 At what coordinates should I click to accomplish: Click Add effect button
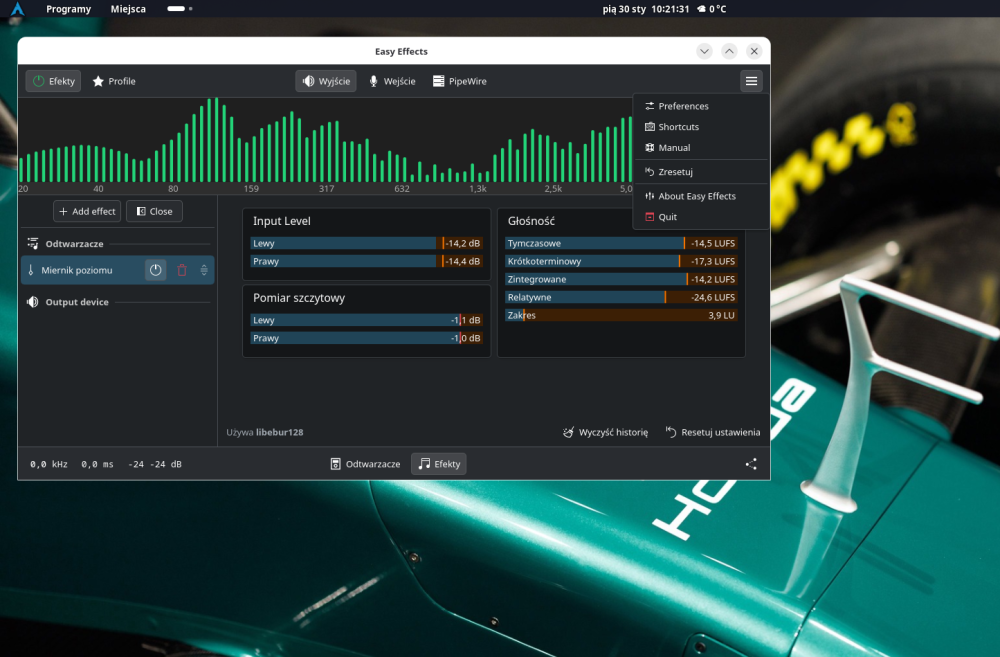pos(87,211)
